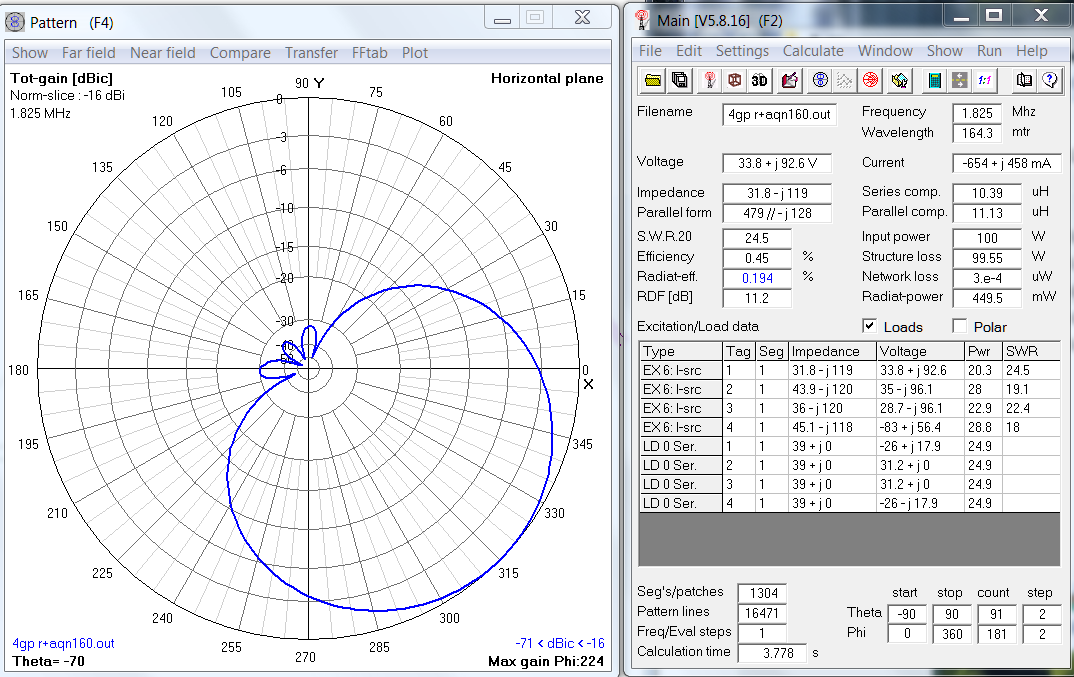The width and height of the screenshot is (1074, 677).
Task: Open the Far field menu
Action: click(88, 53)
